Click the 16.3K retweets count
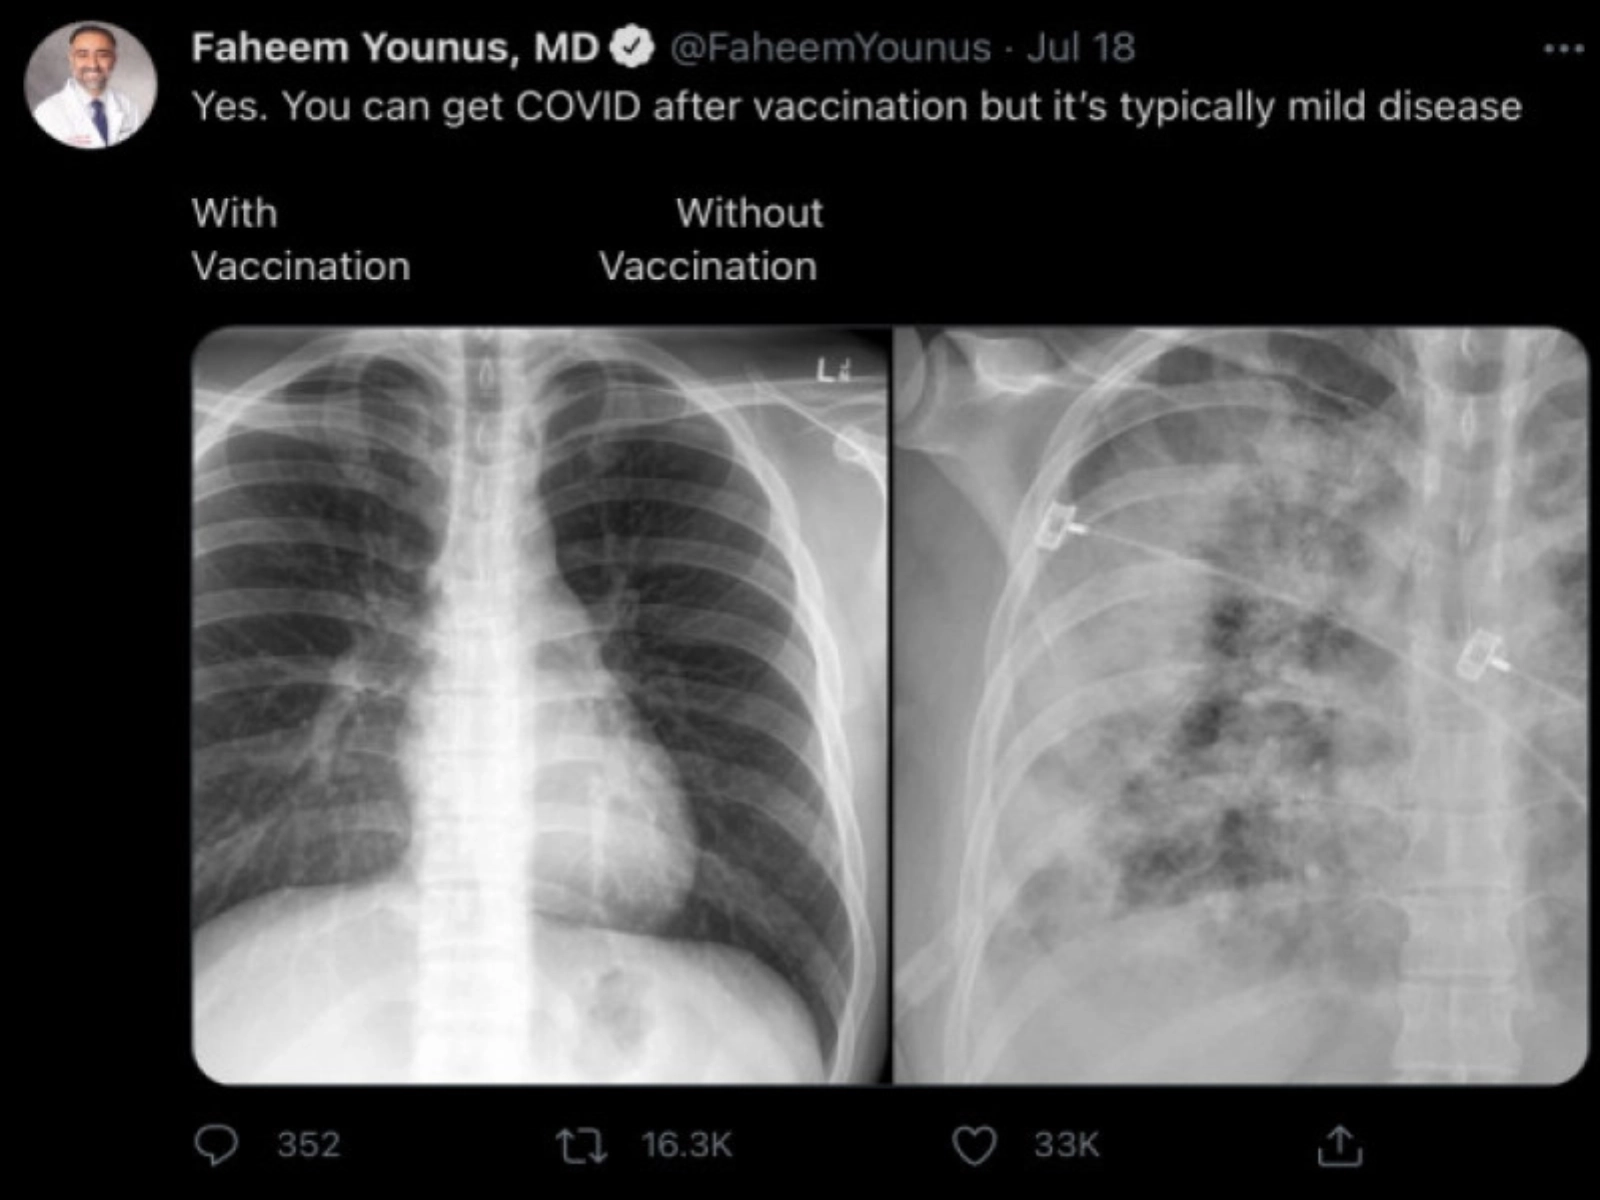 (x=687, y=1145)
